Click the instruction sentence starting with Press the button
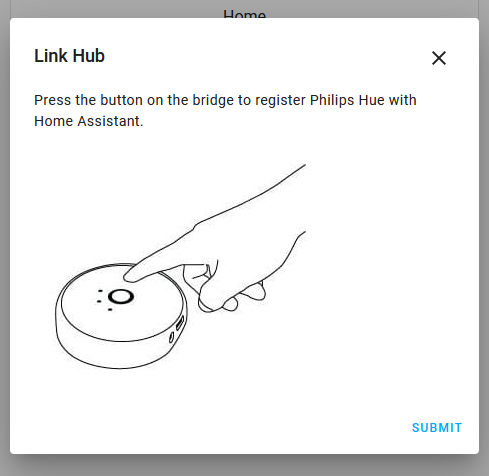 tap(225, 111)
